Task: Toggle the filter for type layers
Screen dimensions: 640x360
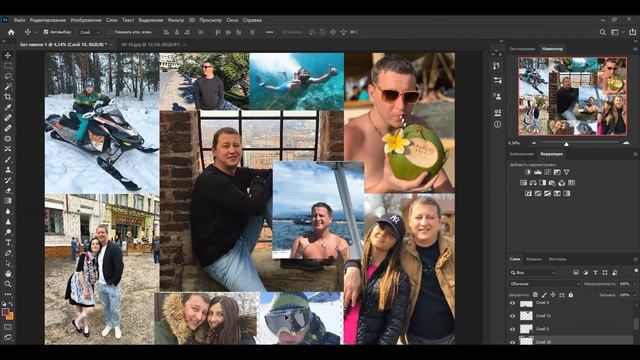Action: pyautogui.click(x=595, y=273)
